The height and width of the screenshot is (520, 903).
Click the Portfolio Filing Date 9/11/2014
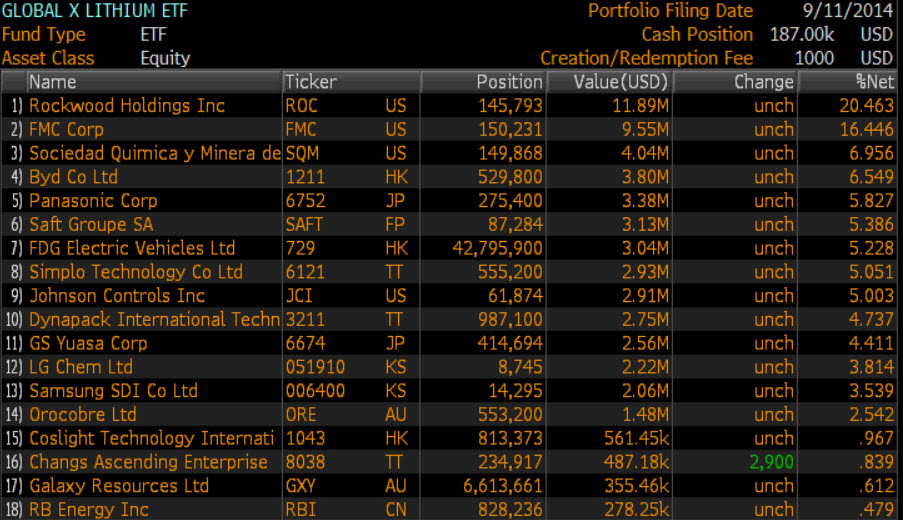point(848,10)
